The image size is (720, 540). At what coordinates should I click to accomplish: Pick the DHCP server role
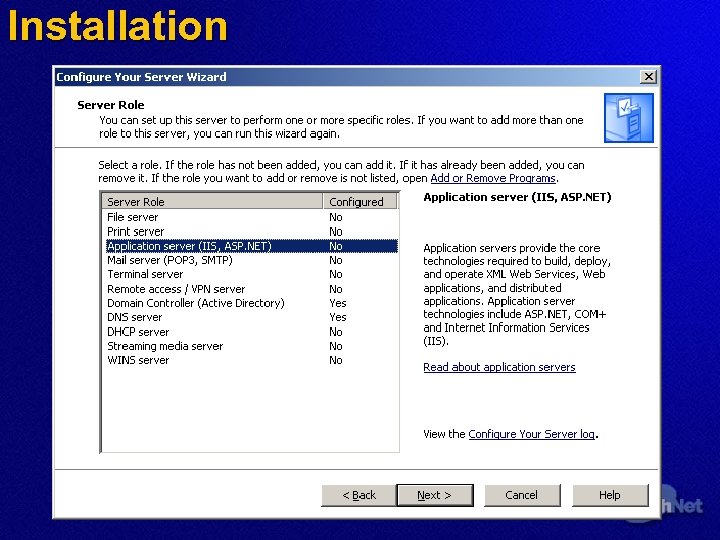pos(252,332)
